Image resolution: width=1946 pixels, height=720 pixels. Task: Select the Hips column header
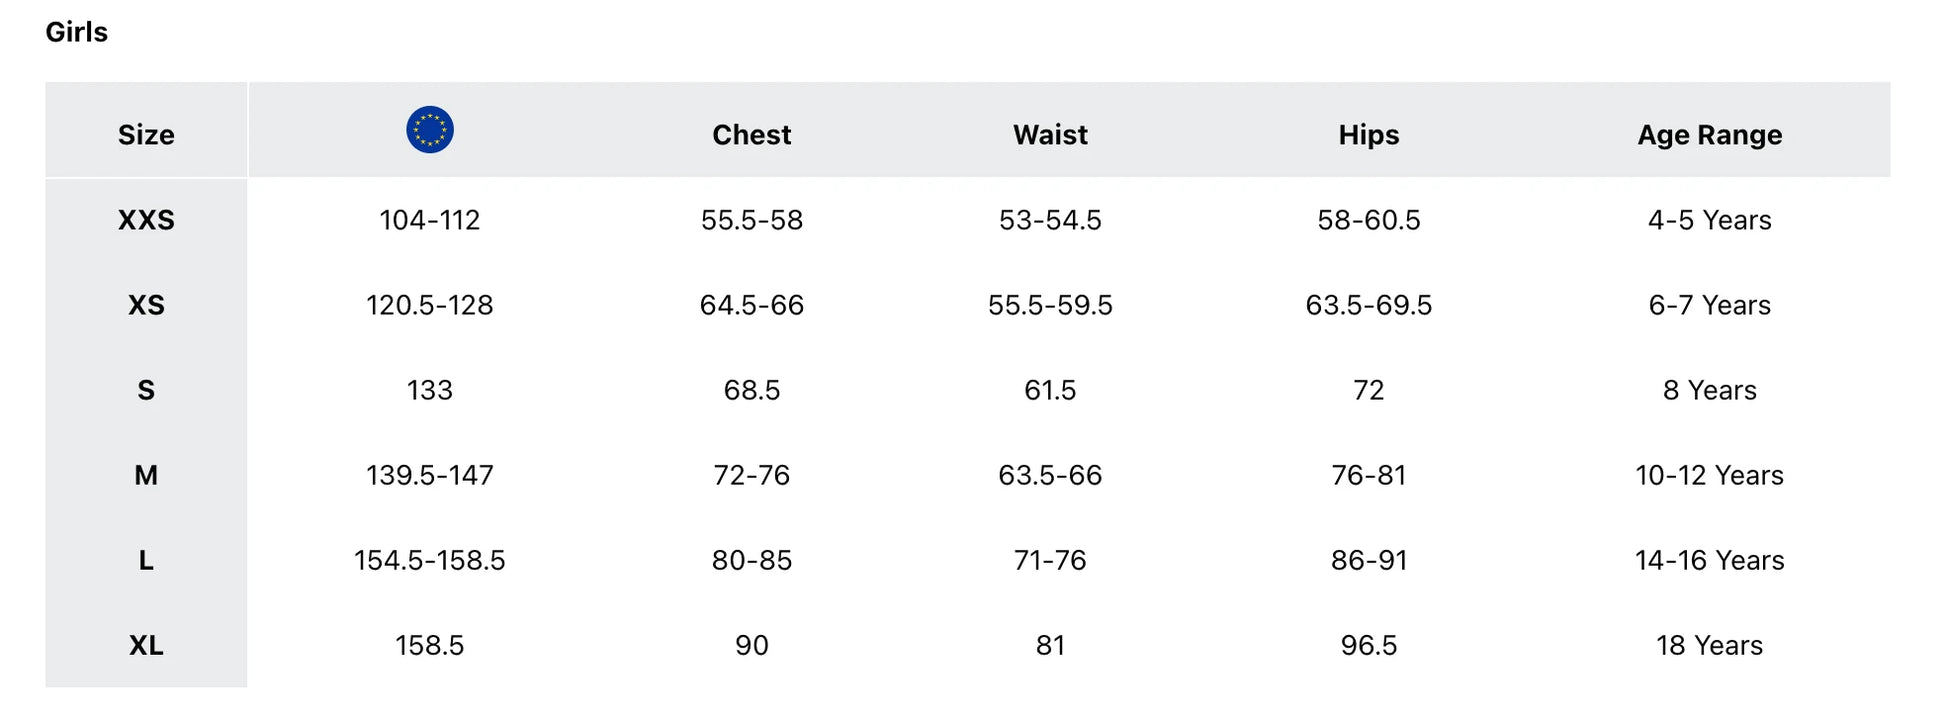1368,135
